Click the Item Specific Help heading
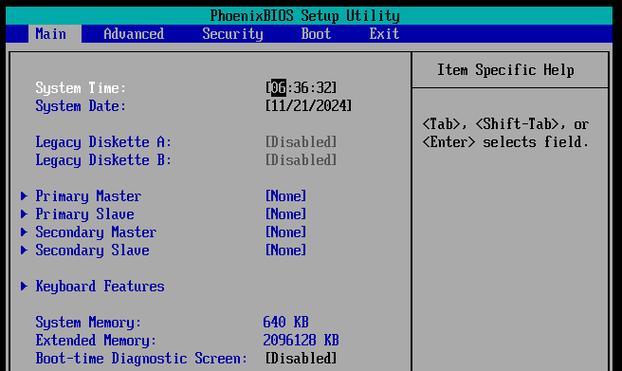 (x=506, y=70)
